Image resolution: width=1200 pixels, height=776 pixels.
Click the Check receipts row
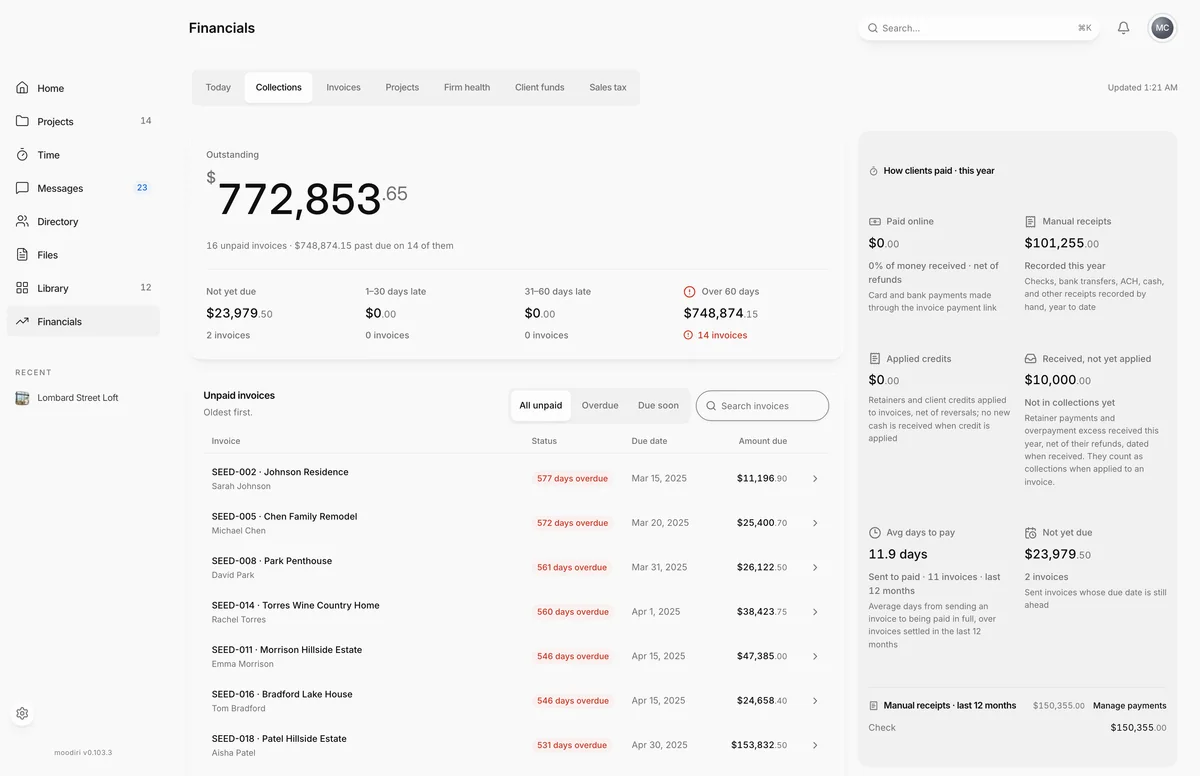(x=1017, y=728)
